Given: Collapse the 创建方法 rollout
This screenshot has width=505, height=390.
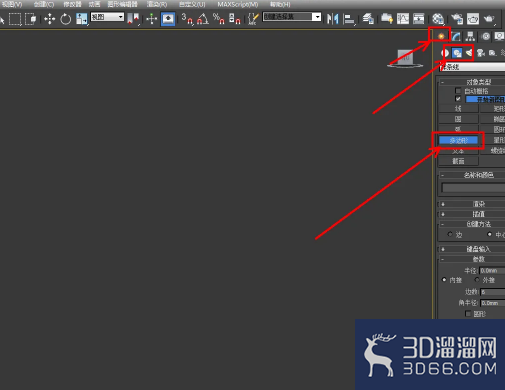Looking at the screenshot, I should [472, 224].
